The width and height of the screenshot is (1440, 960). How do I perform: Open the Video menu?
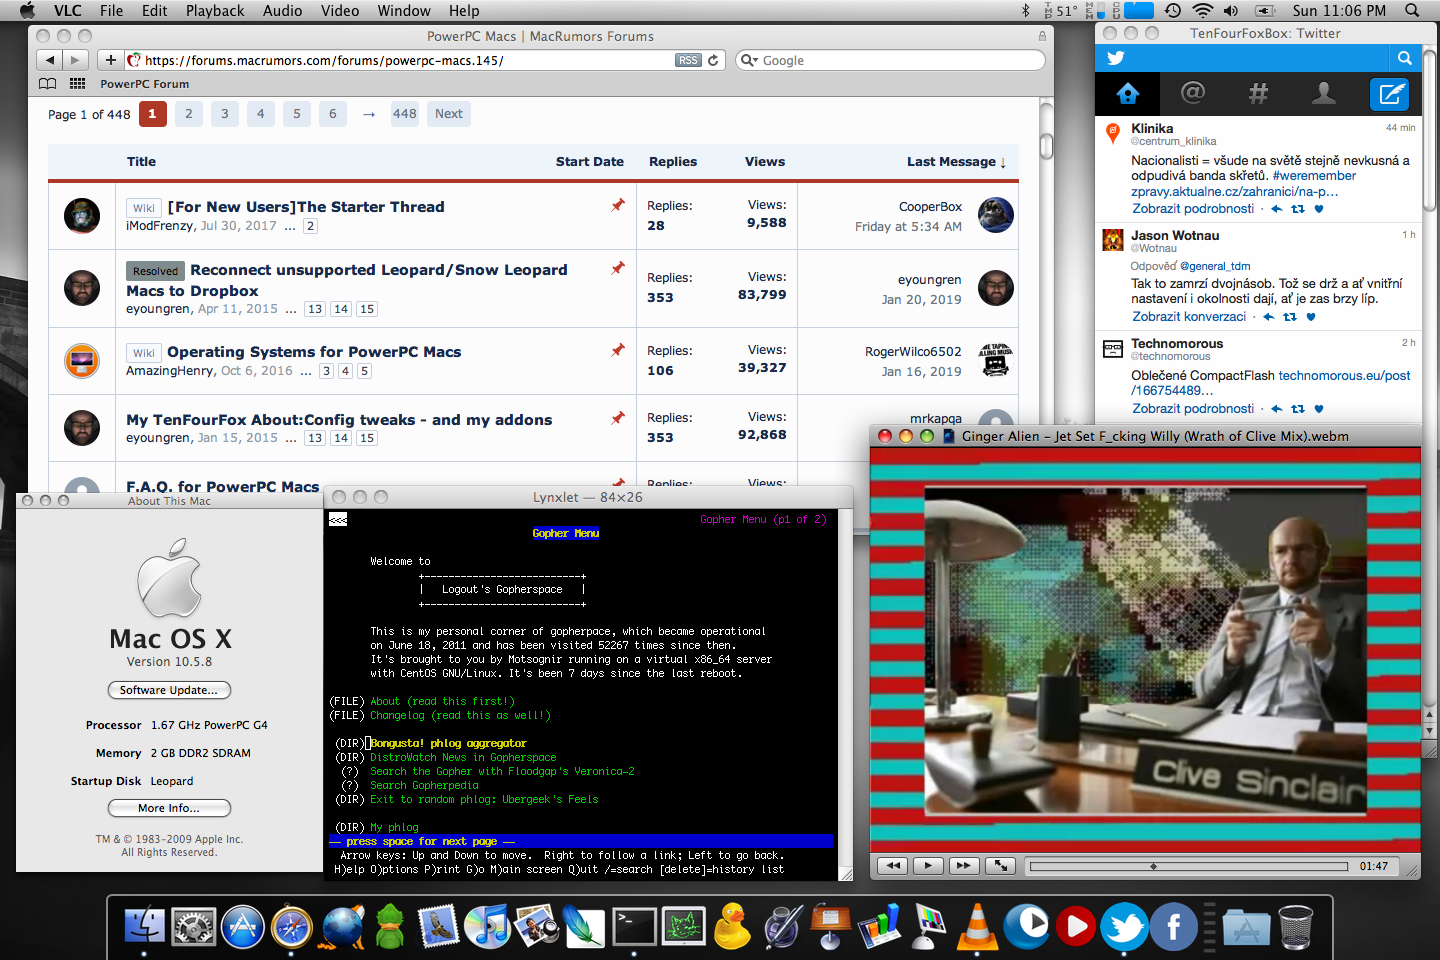pyautogui.click(x=340, y=10)
